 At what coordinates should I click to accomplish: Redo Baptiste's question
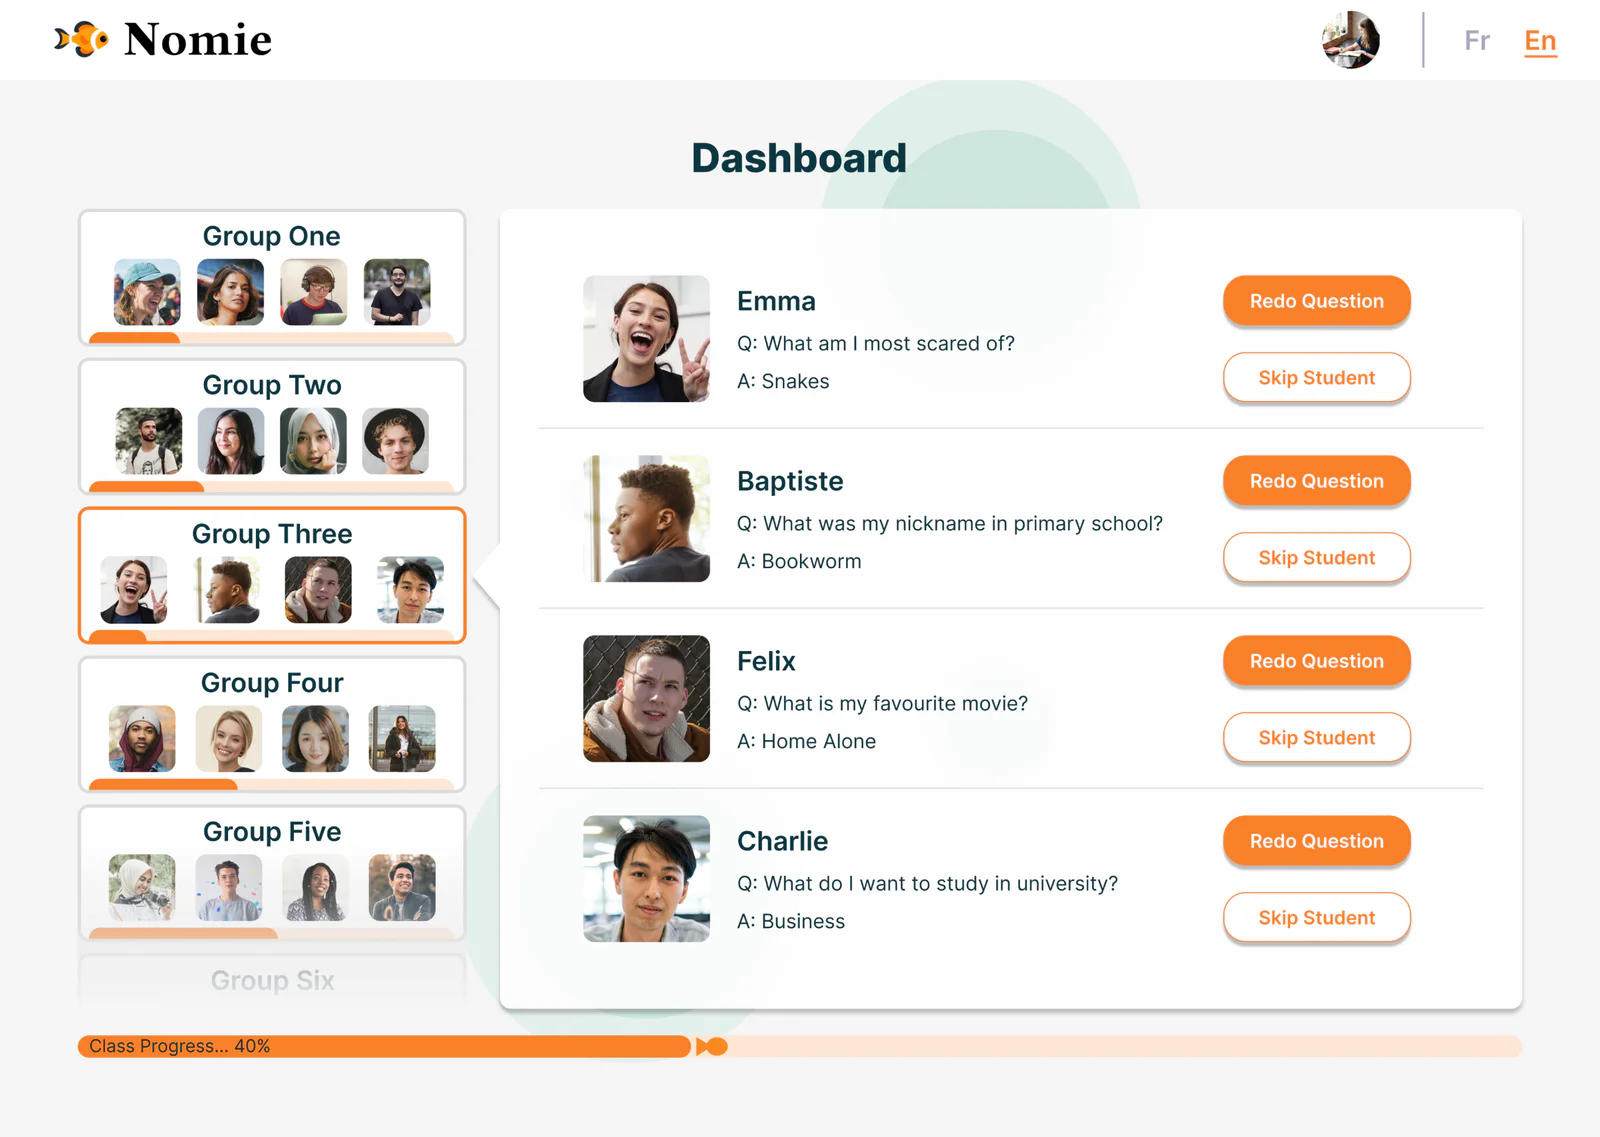coord(1316,481)
